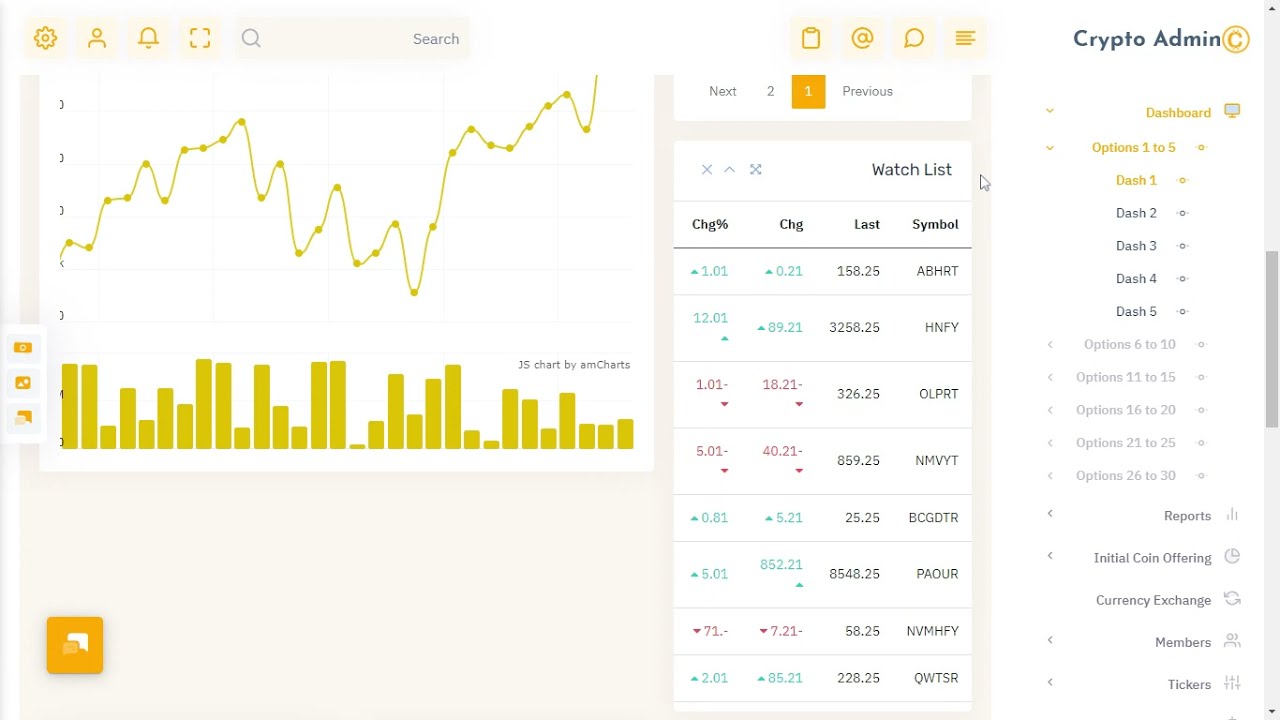Go to pagination page 2
This screenshot has width=1280, height=720.
tap(770, 91)
